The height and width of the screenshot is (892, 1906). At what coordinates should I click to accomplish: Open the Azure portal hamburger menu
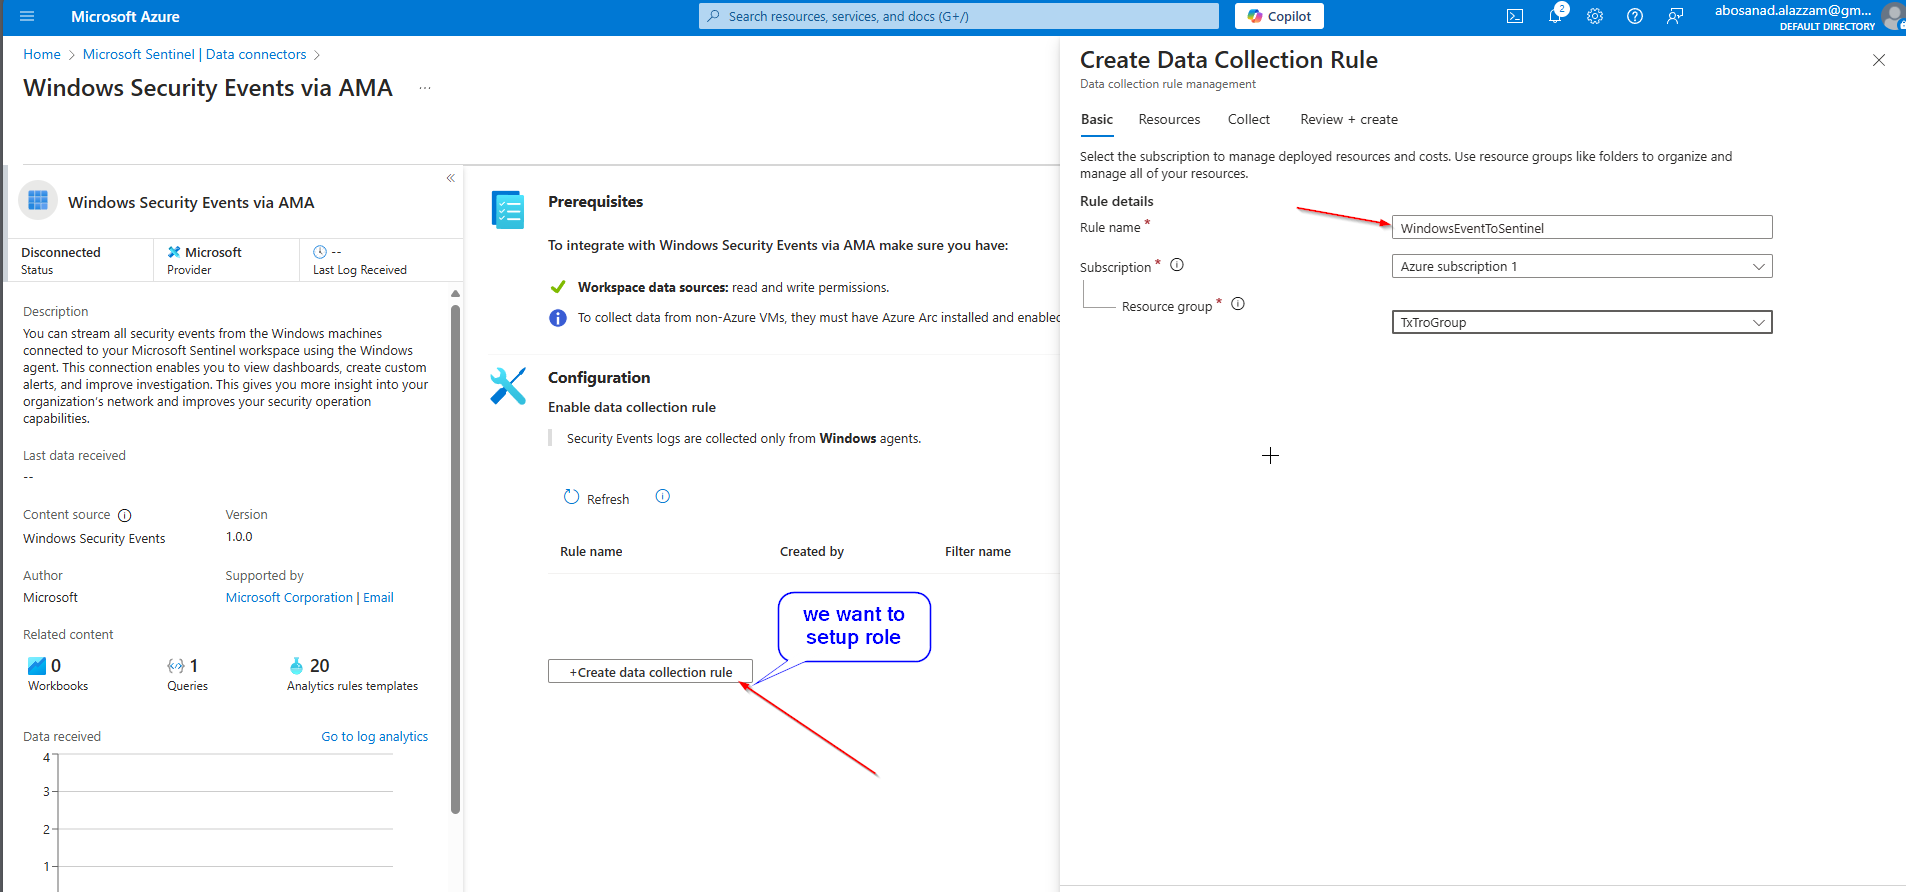point(27,16)
